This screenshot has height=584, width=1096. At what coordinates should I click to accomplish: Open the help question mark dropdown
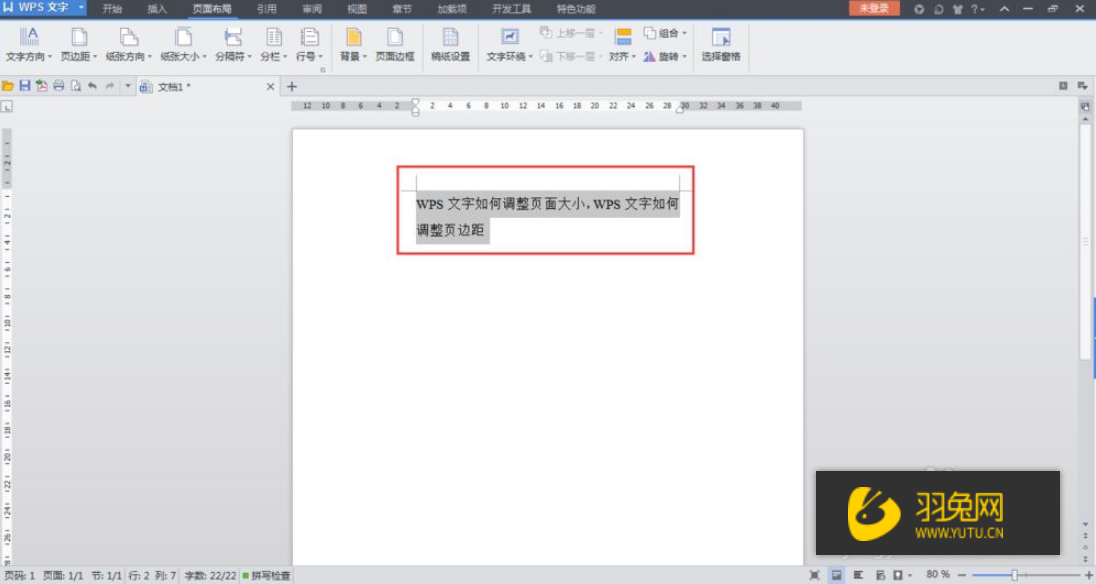pyautogui.click(x=978, y=9)
